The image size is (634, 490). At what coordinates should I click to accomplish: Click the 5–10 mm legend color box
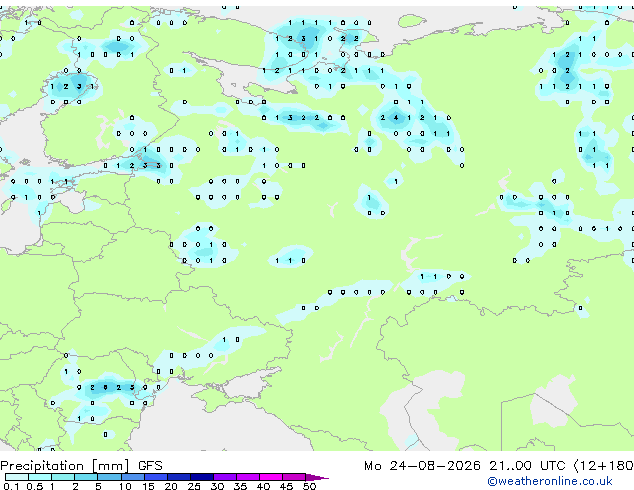click(109, 477)
